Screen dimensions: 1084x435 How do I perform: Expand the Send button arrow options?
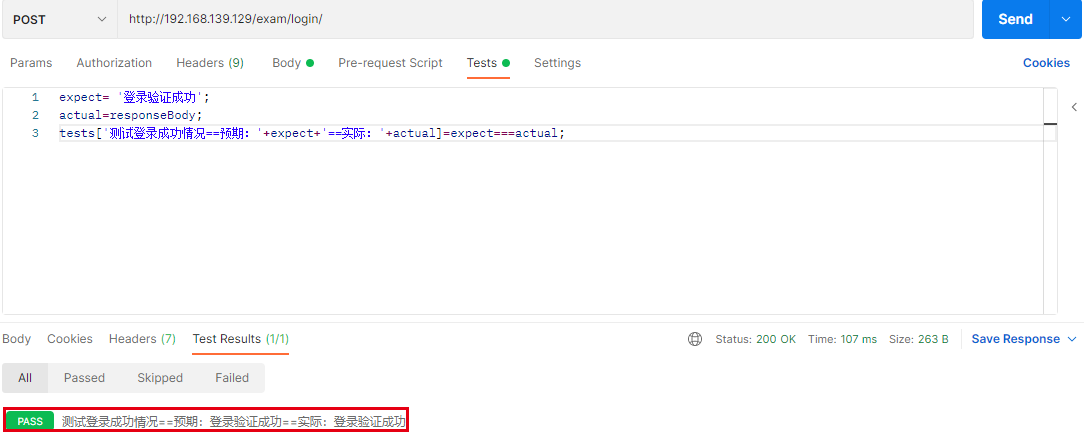pos(1065,19)
